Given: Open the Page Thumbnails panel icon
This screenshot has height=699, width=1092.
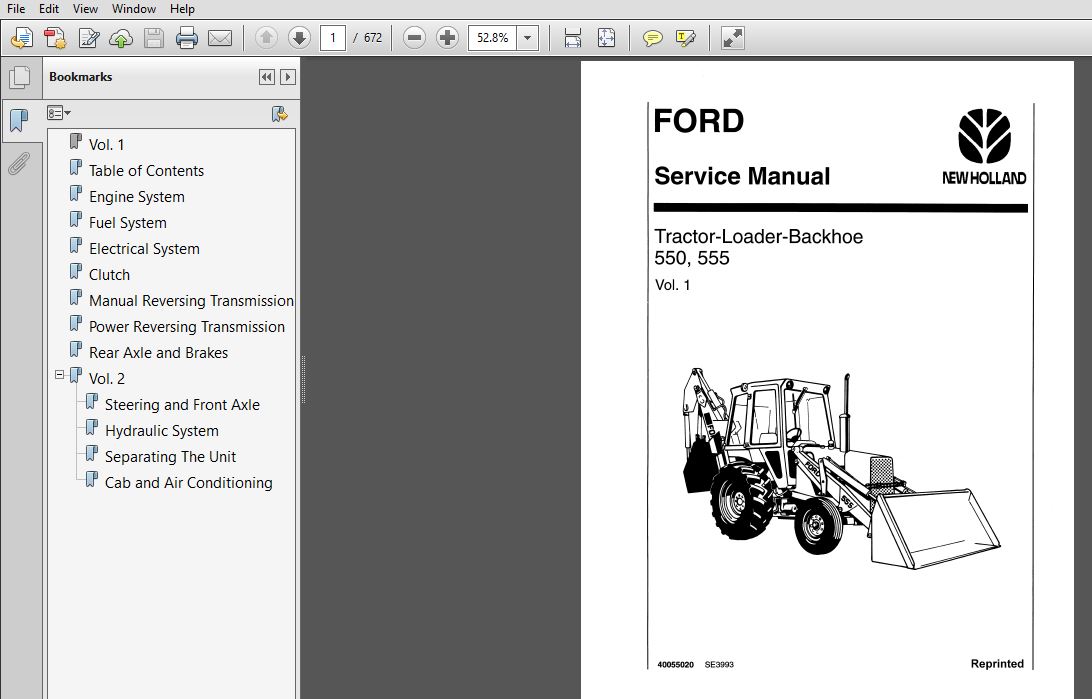Looking at the screenshot, I should pos(20,77).
